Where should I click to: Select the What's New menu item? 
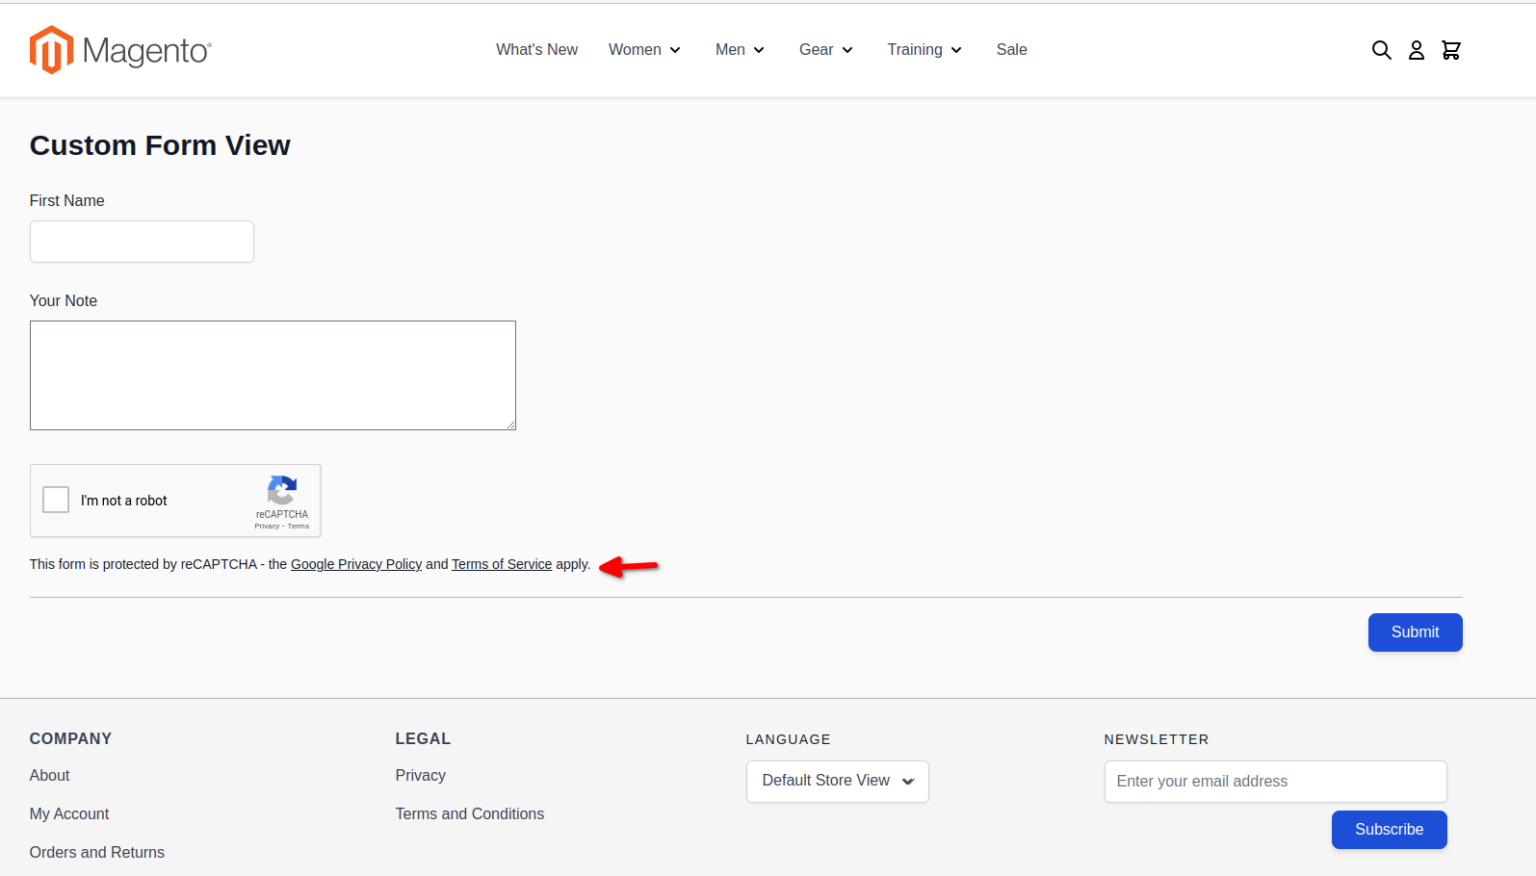click(x=537, y=49)
